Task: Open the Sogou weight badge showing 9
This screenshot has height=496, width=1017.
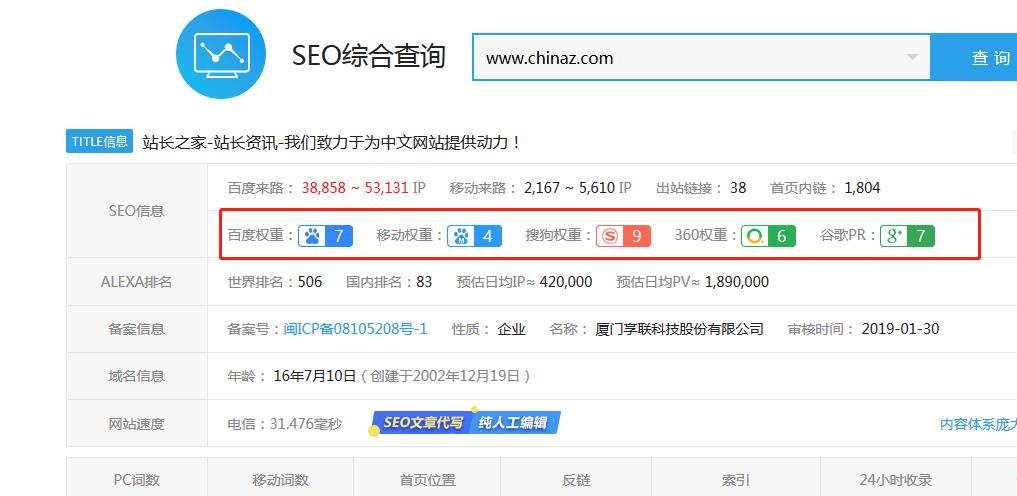Action: click(x=623, y=236)
